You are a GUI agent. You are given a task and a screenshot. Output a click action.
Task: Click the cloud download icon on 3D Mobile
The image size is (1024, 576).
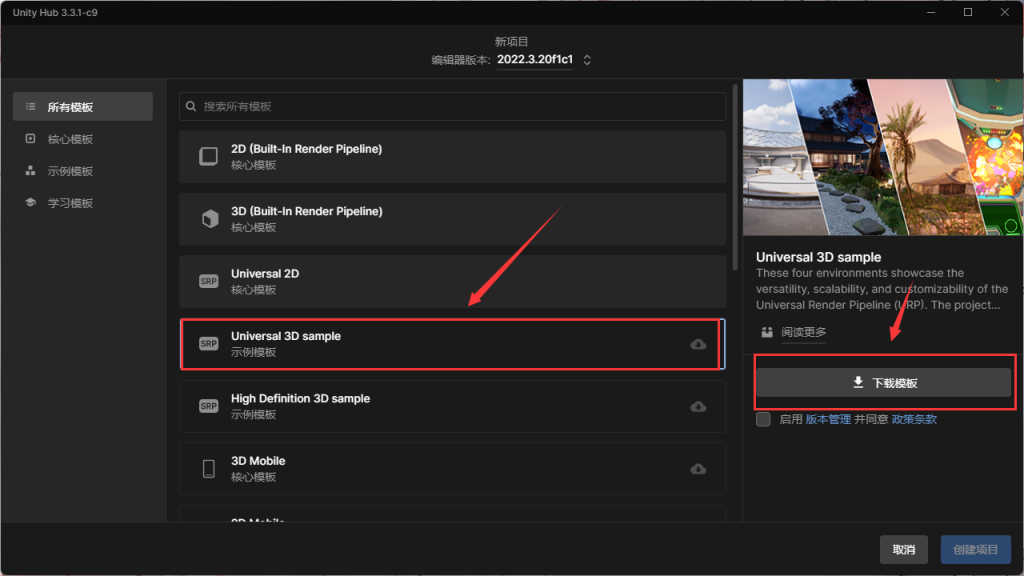coord(698,469)
